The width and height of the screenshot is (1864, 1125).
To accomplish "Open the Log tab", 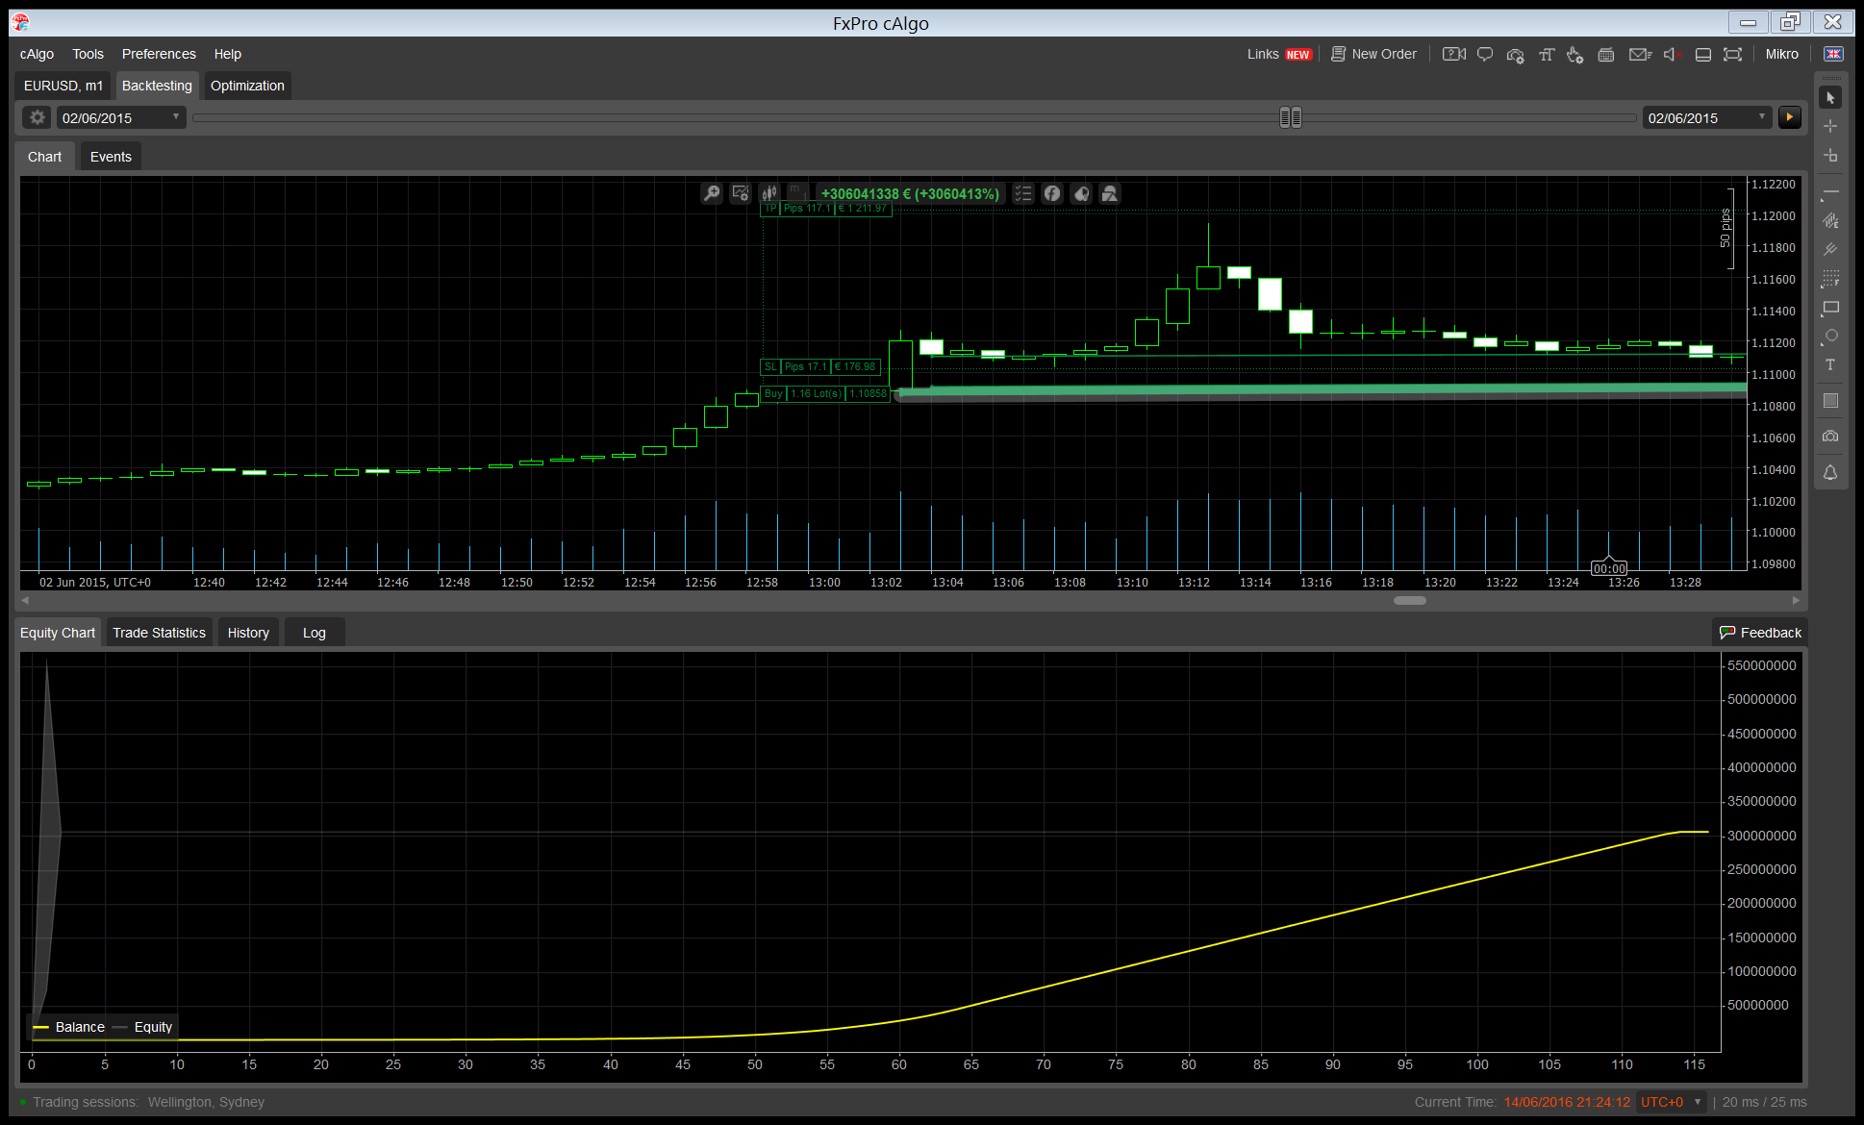I will pos(314,632).
